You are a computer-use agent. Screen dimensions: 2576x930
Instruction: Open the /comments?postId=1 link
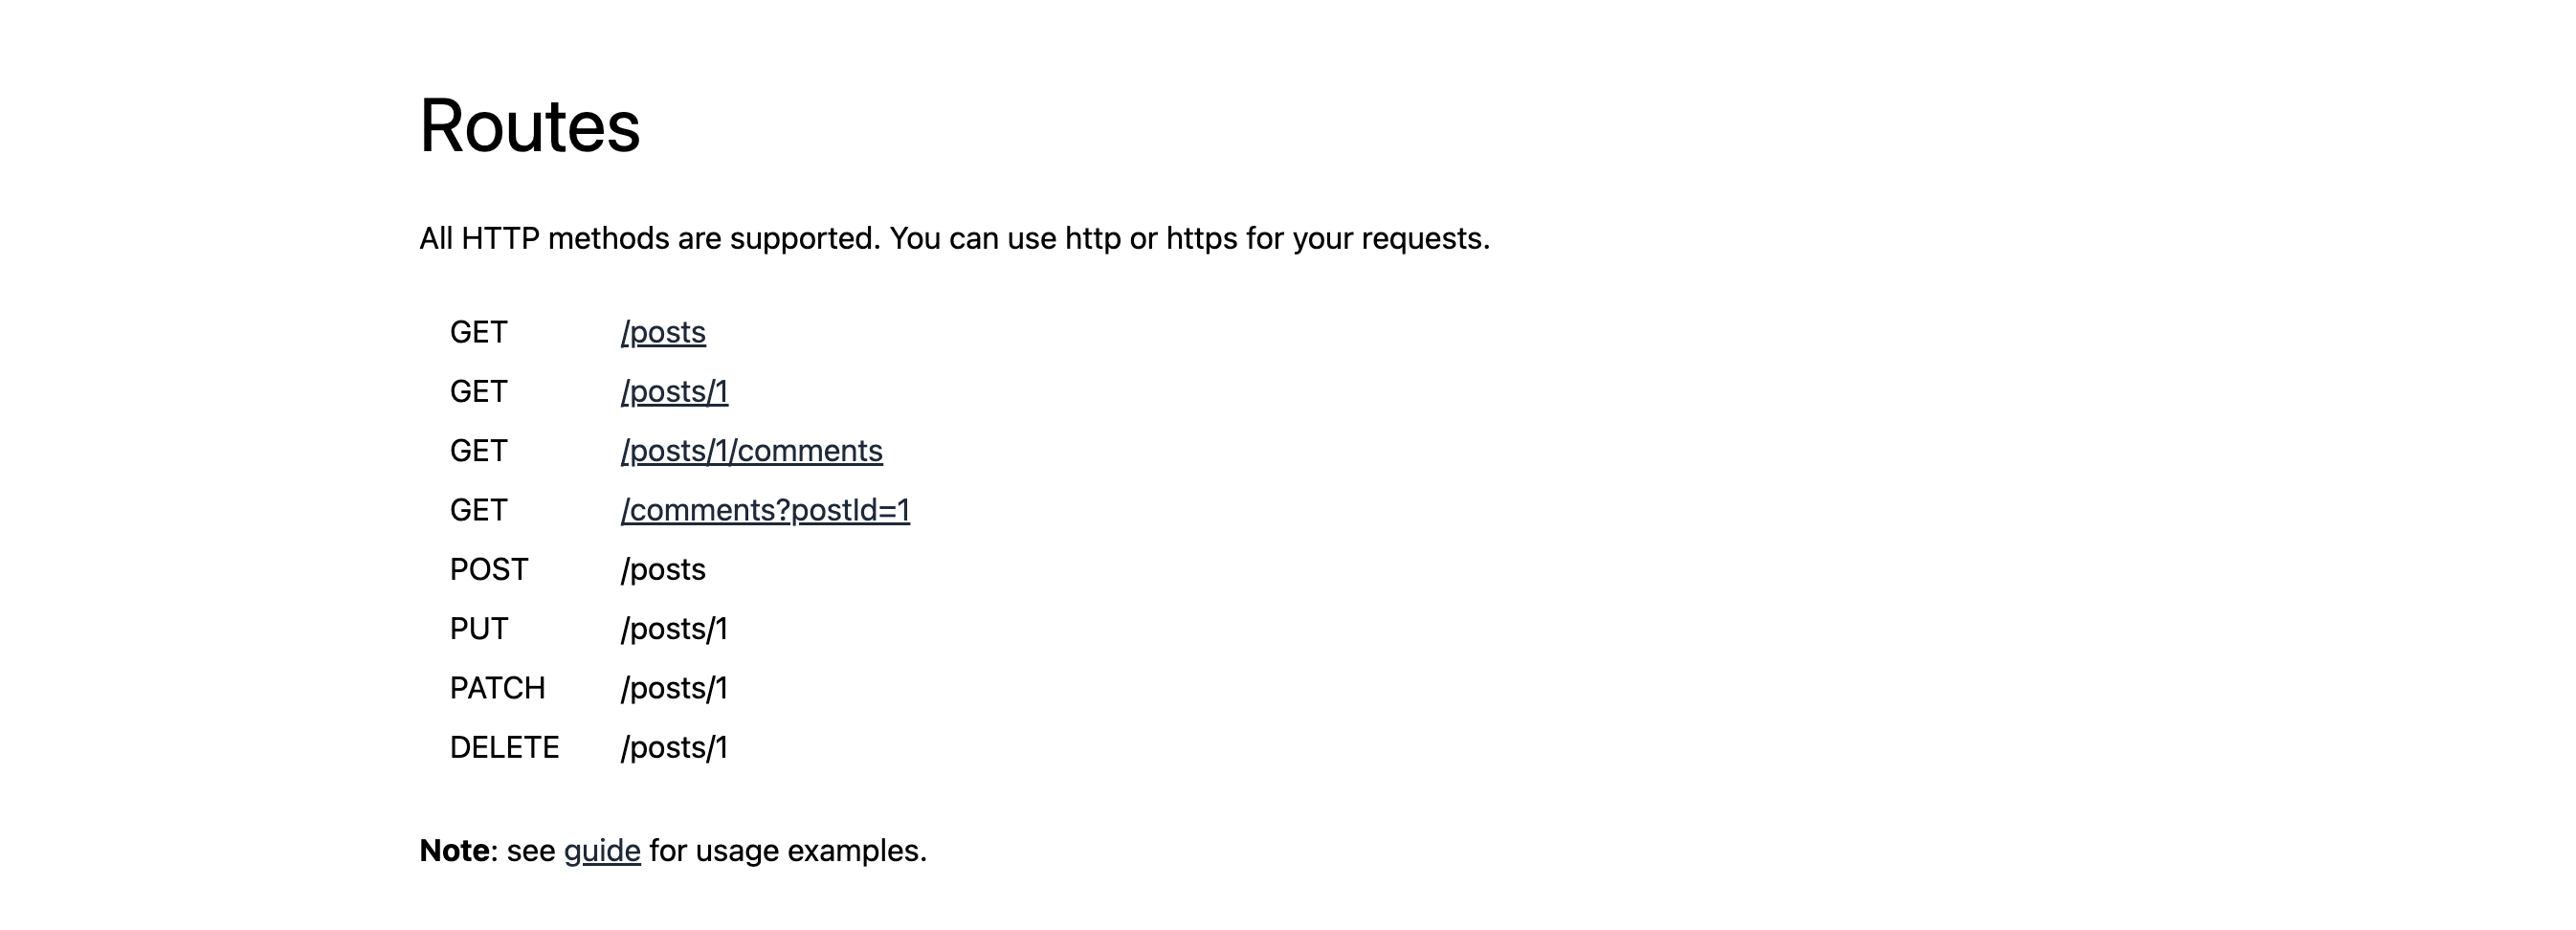tap(765, 510)
